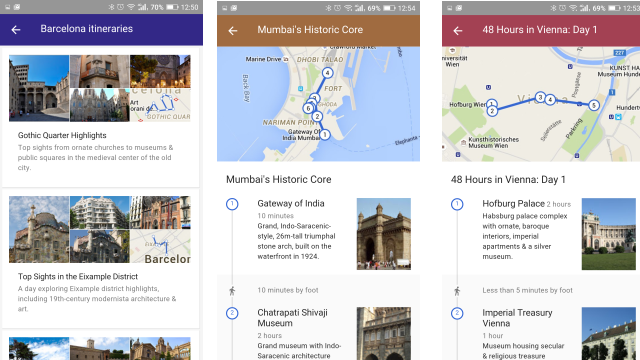Tap the Gateway of India 10 minutes duration
Screen dimensions: 640x360
(276, 216)
